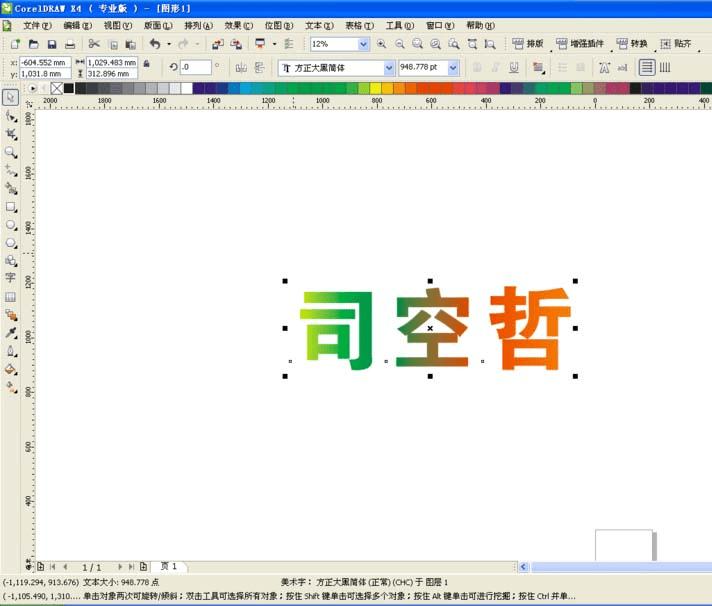This screenshot has width=712, height=606.
Task: Pick the white palette swatch
Action: [187, 88]
